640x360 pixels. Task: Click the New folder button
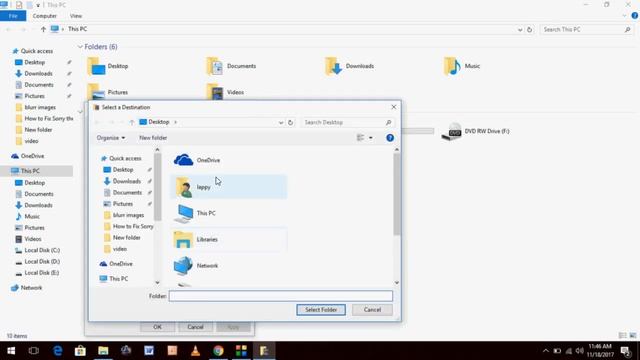click(x=153, y=138)
